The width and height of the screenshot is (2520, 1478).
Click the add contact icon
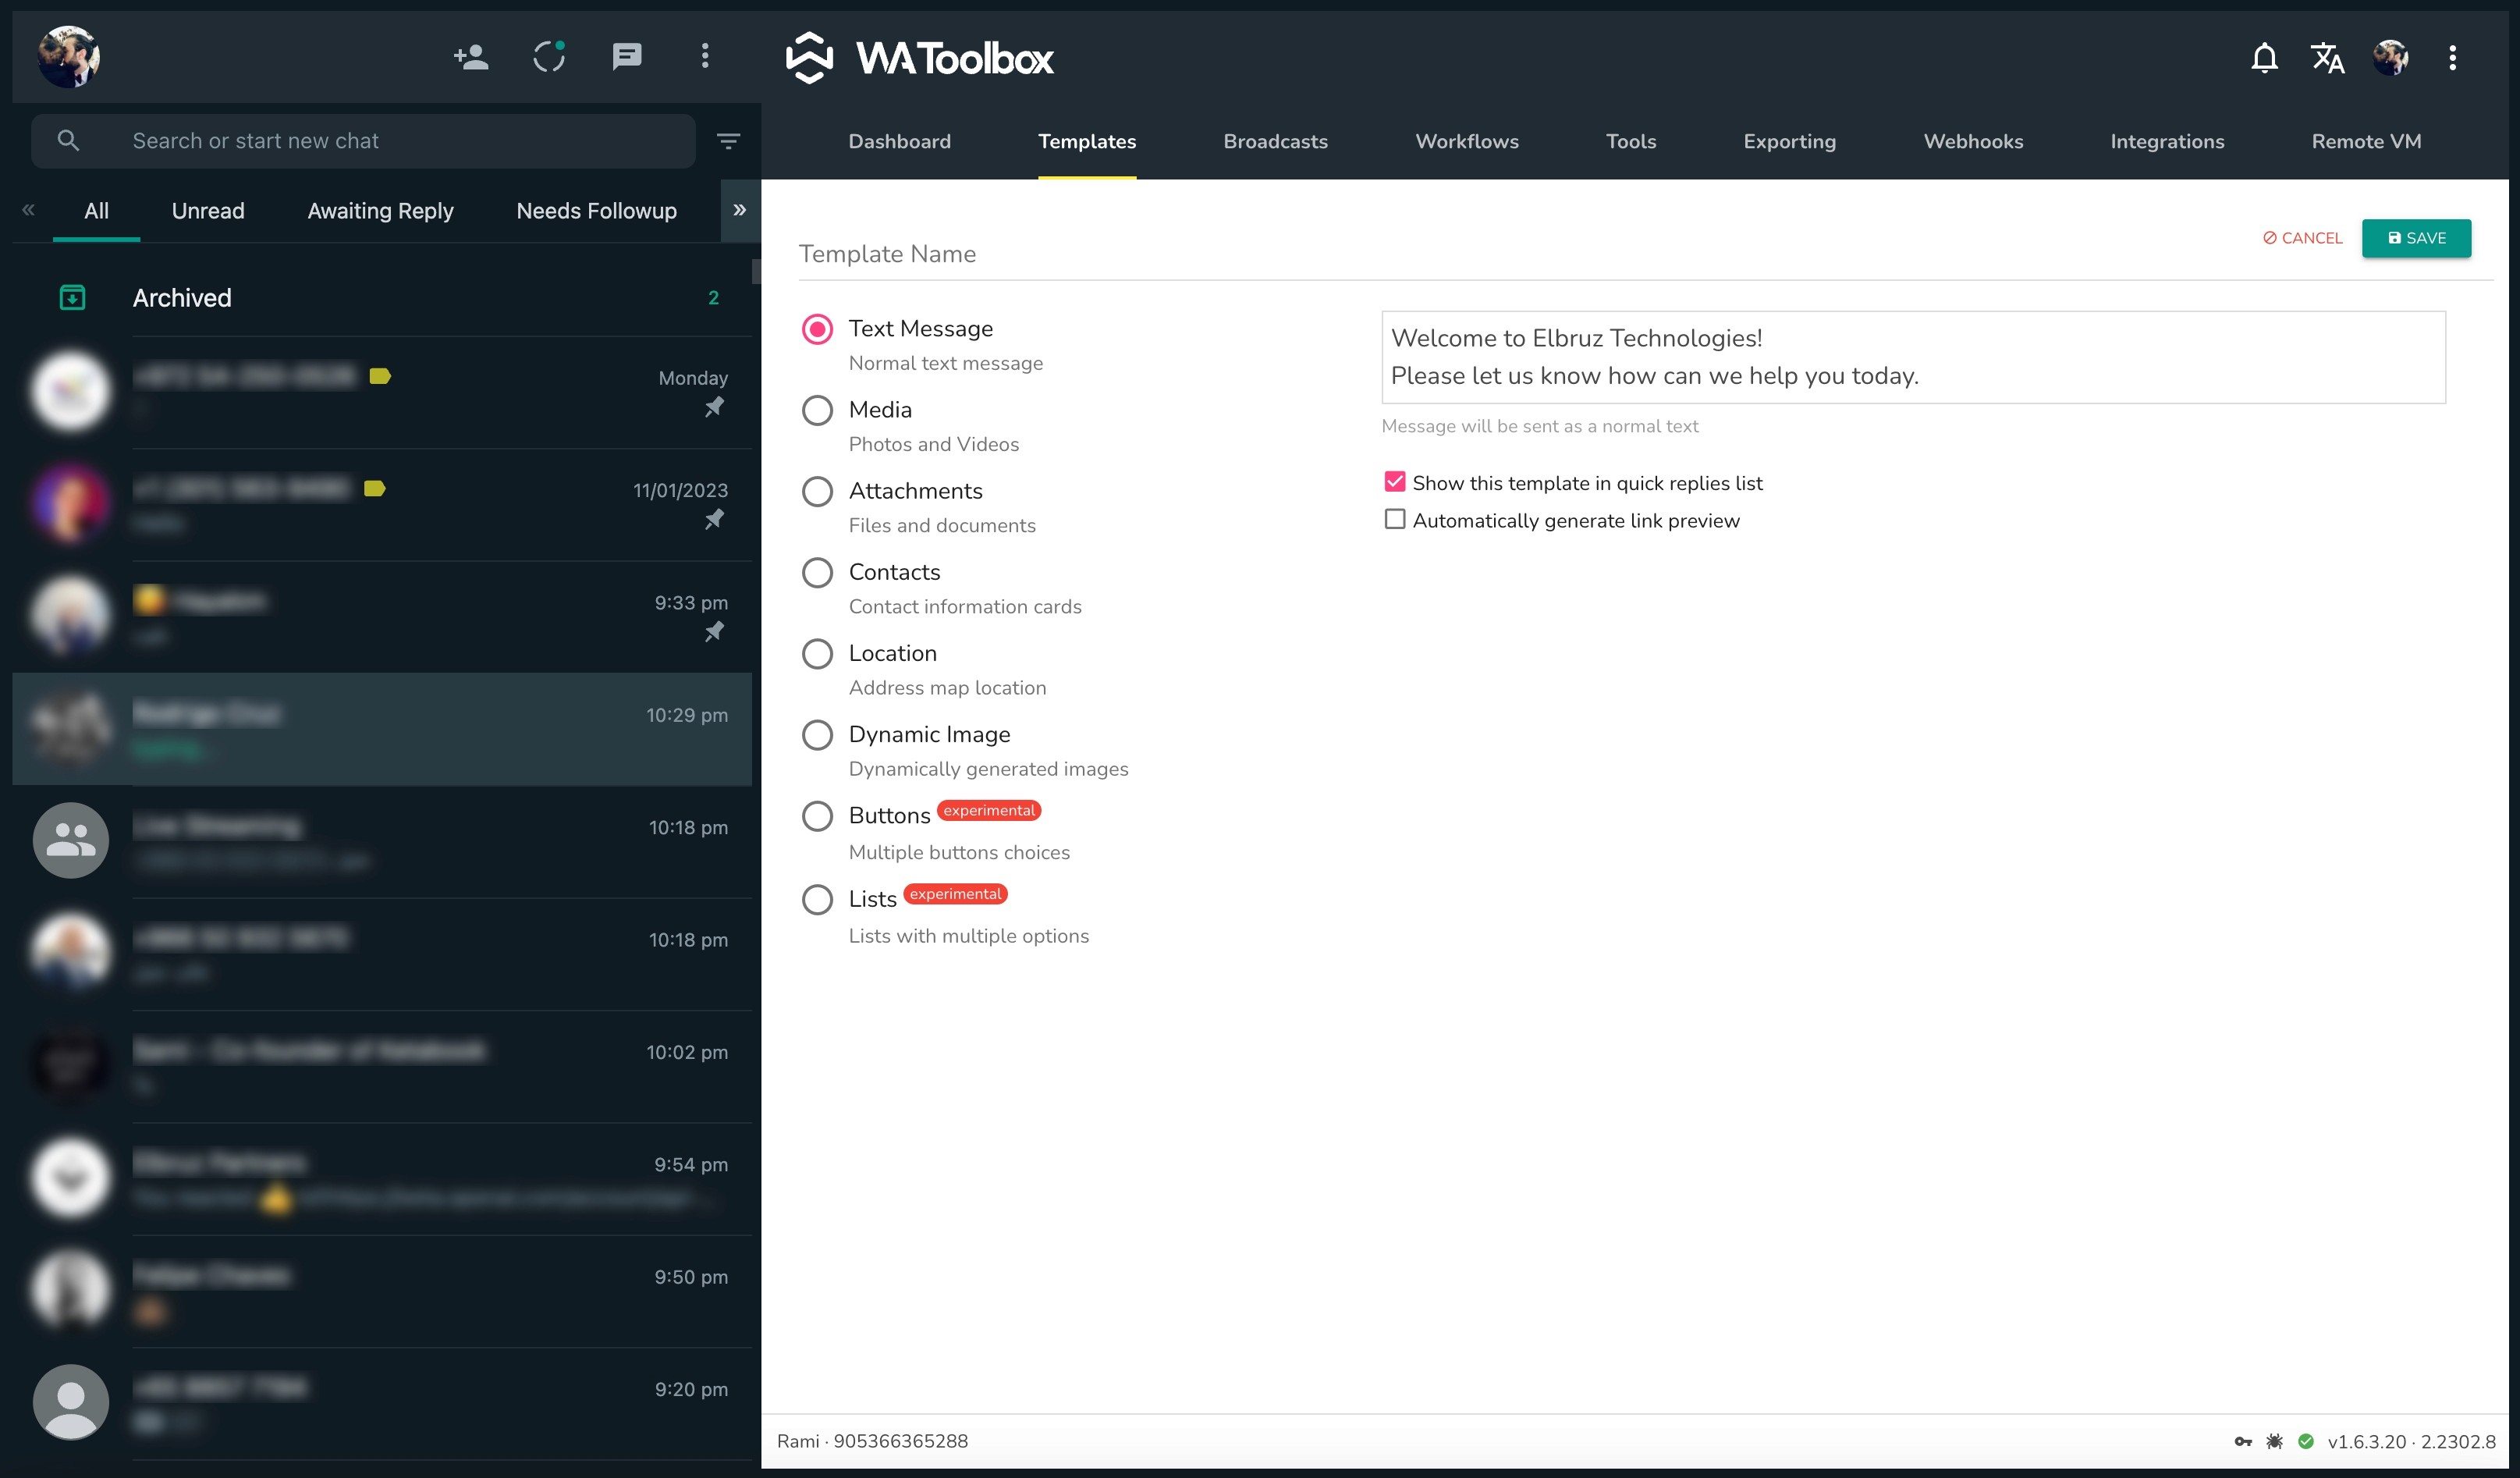[x=471, y=57]
